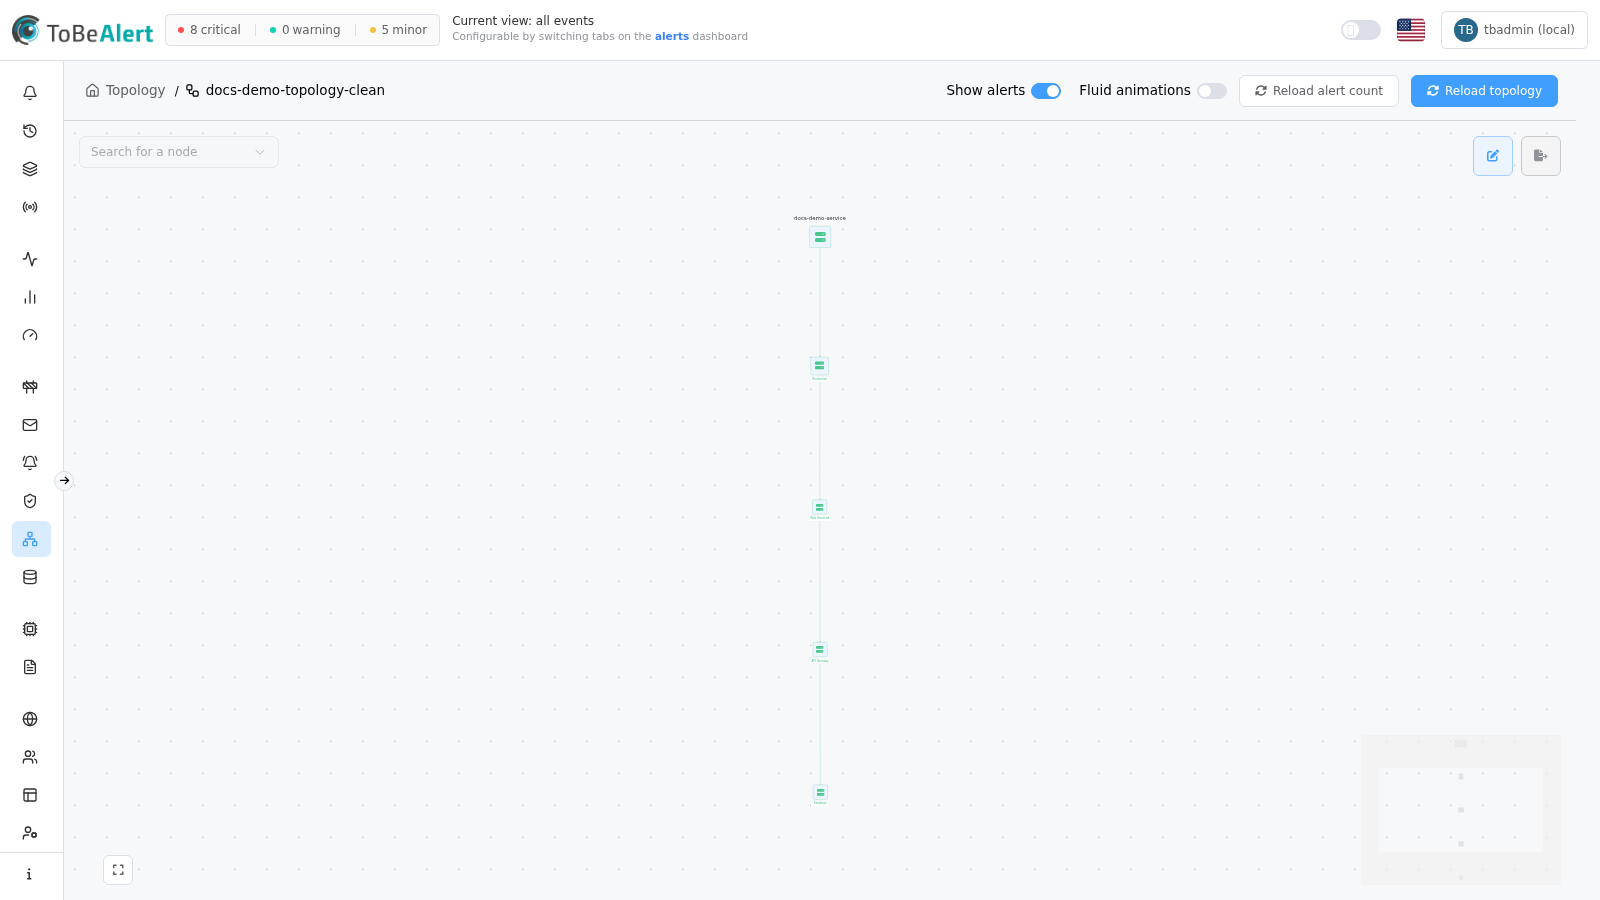
Task: Open the alerts dashboard link
Action: pos(672,37)
